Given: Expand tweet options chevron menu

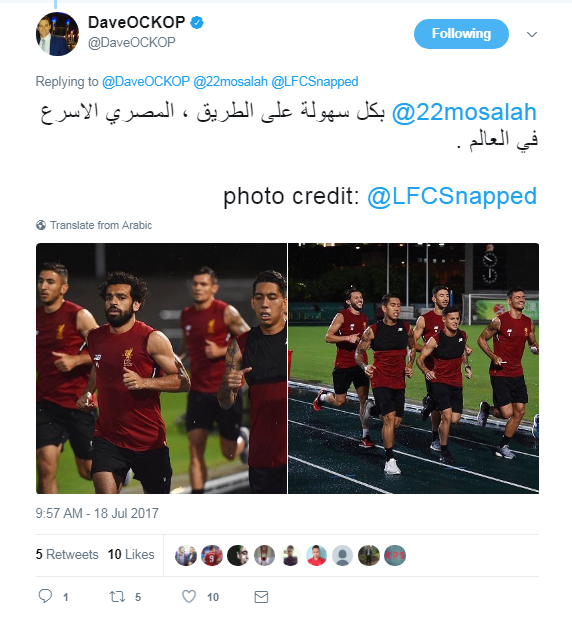Looking at the screenshot, I should tap(532, 34).
